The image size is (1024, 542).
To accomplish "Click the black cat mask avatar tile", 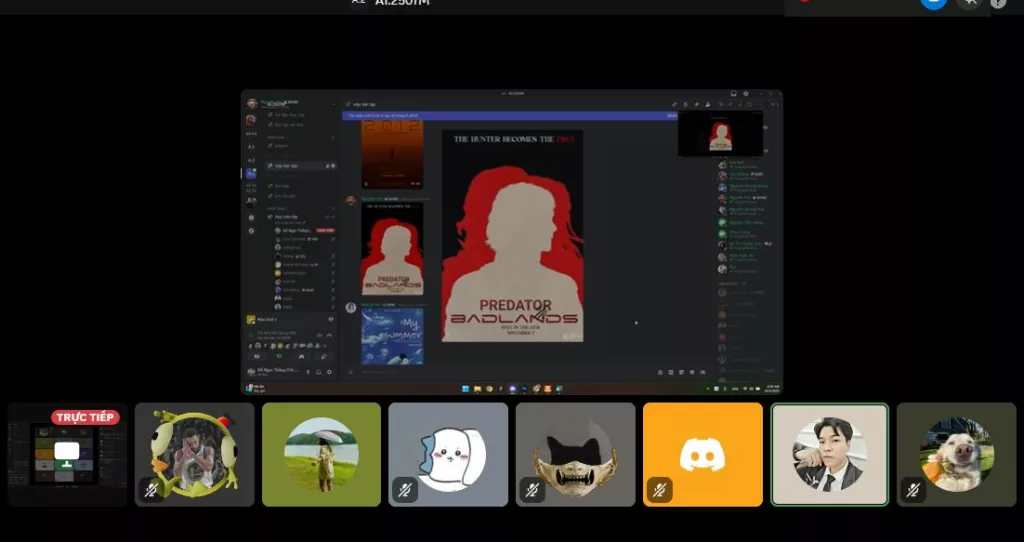I will point(575,453).
